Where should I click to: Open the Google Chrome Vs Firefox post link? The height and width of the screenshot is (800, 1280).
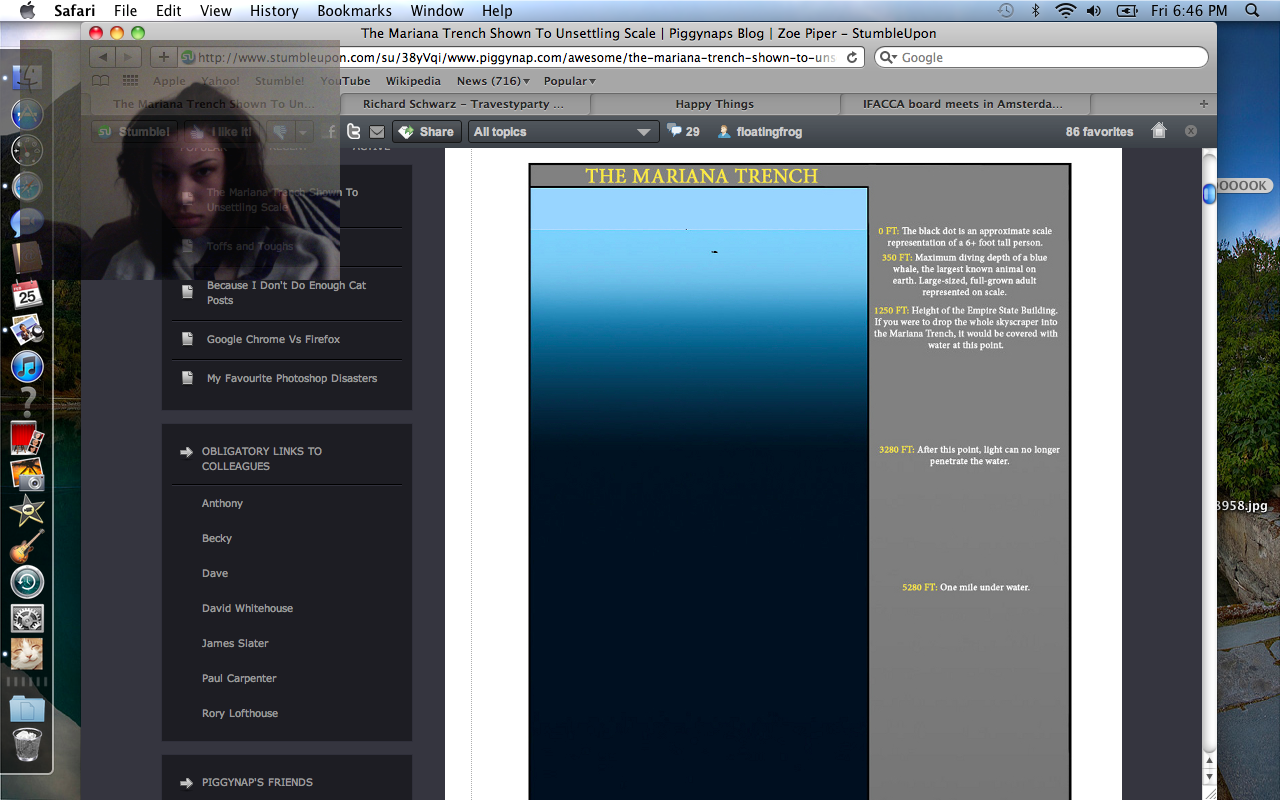[x=273, y=339]
